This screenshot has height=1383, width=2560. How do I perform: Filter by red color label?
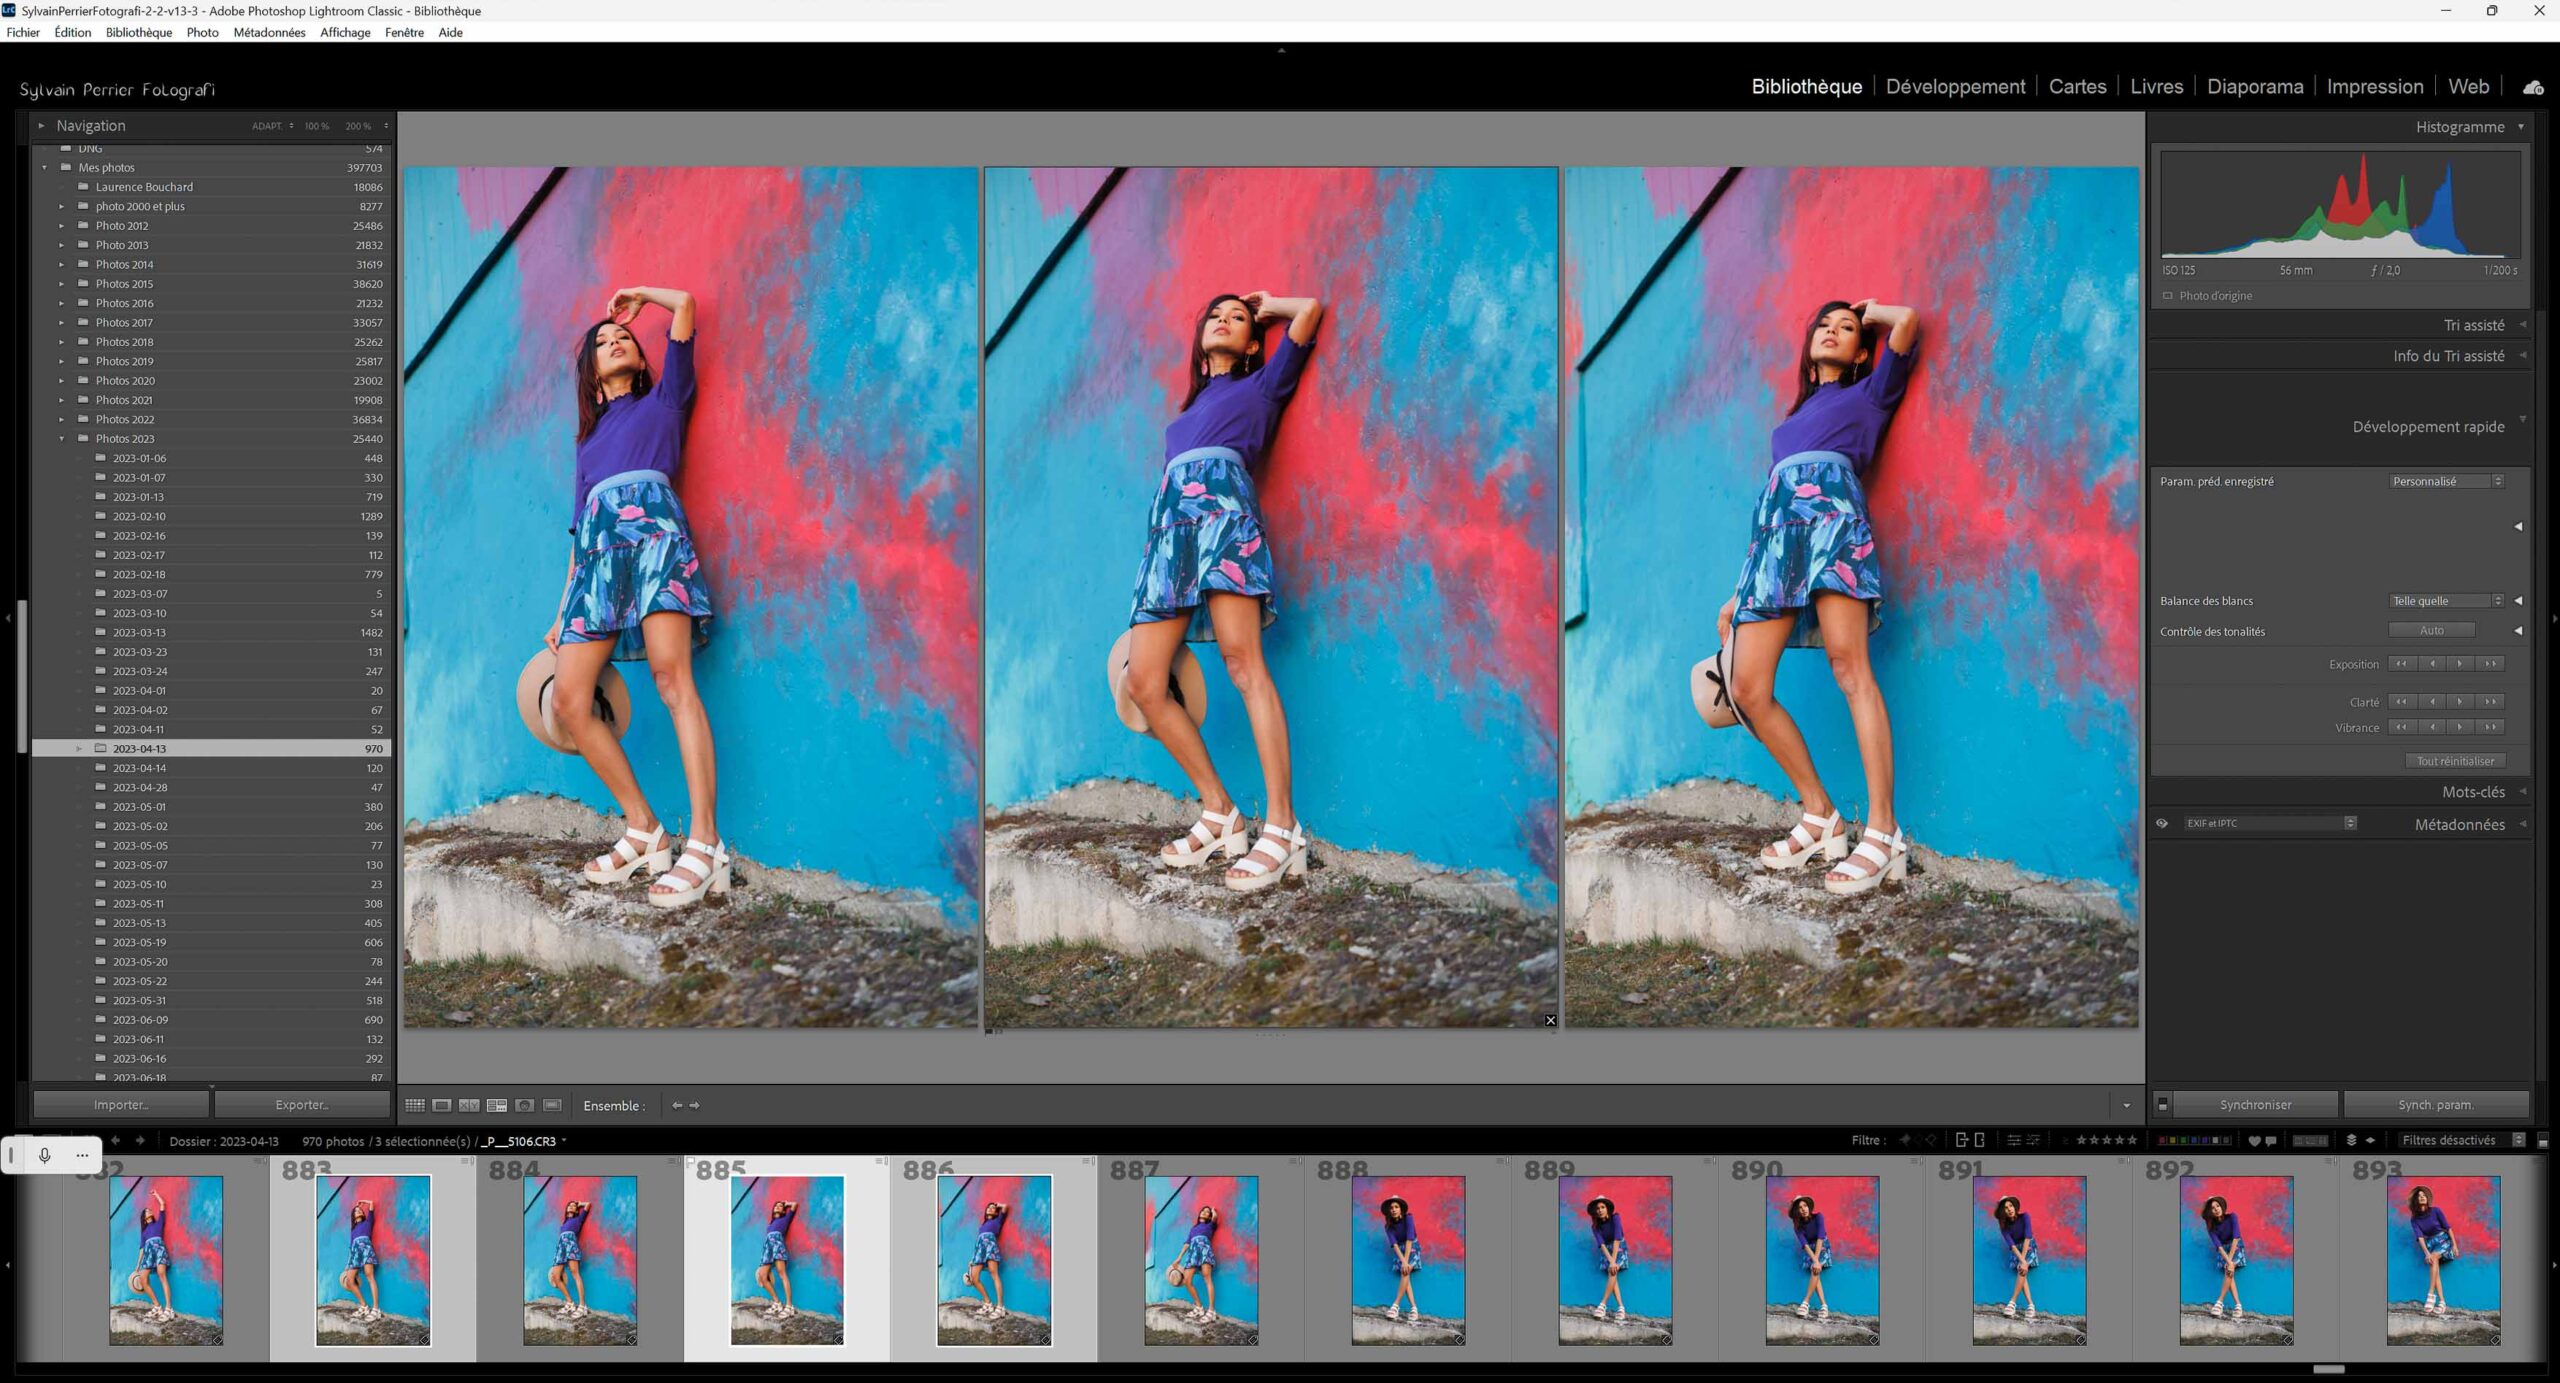click(x=2164, y=1140)
